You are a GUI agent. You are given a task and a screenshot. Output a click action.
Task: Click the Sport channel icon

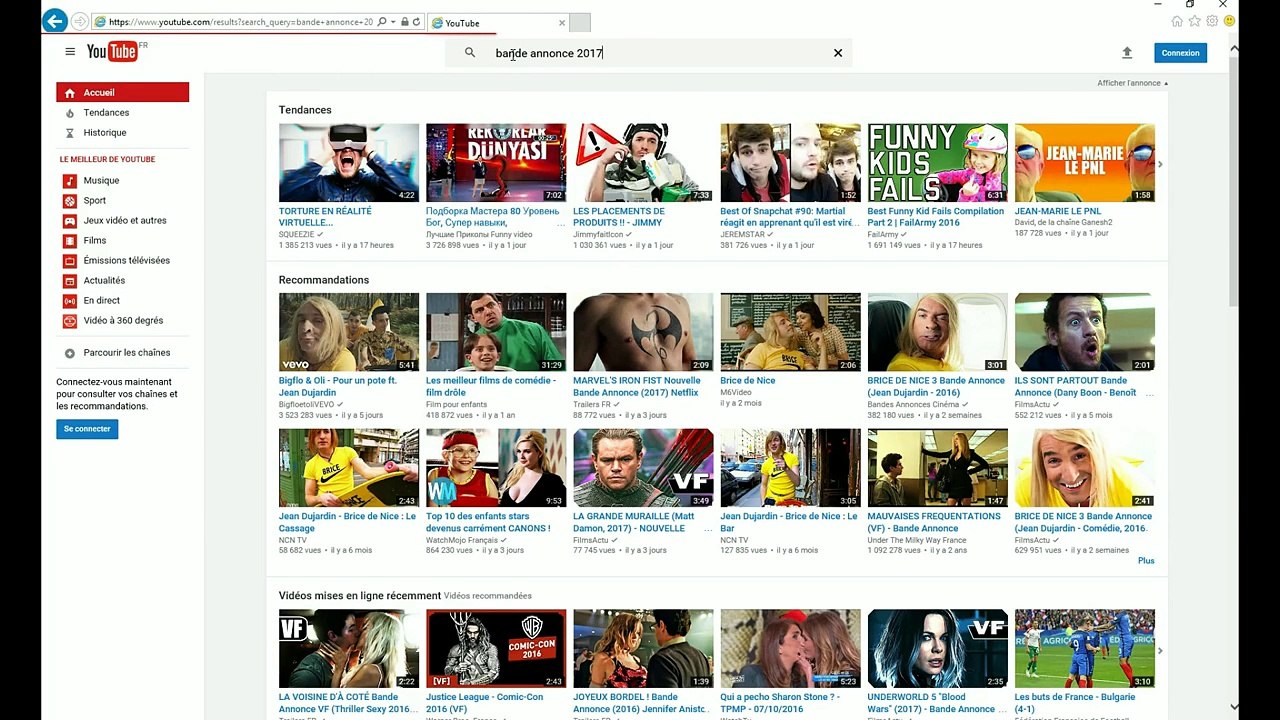pos(70,201)
